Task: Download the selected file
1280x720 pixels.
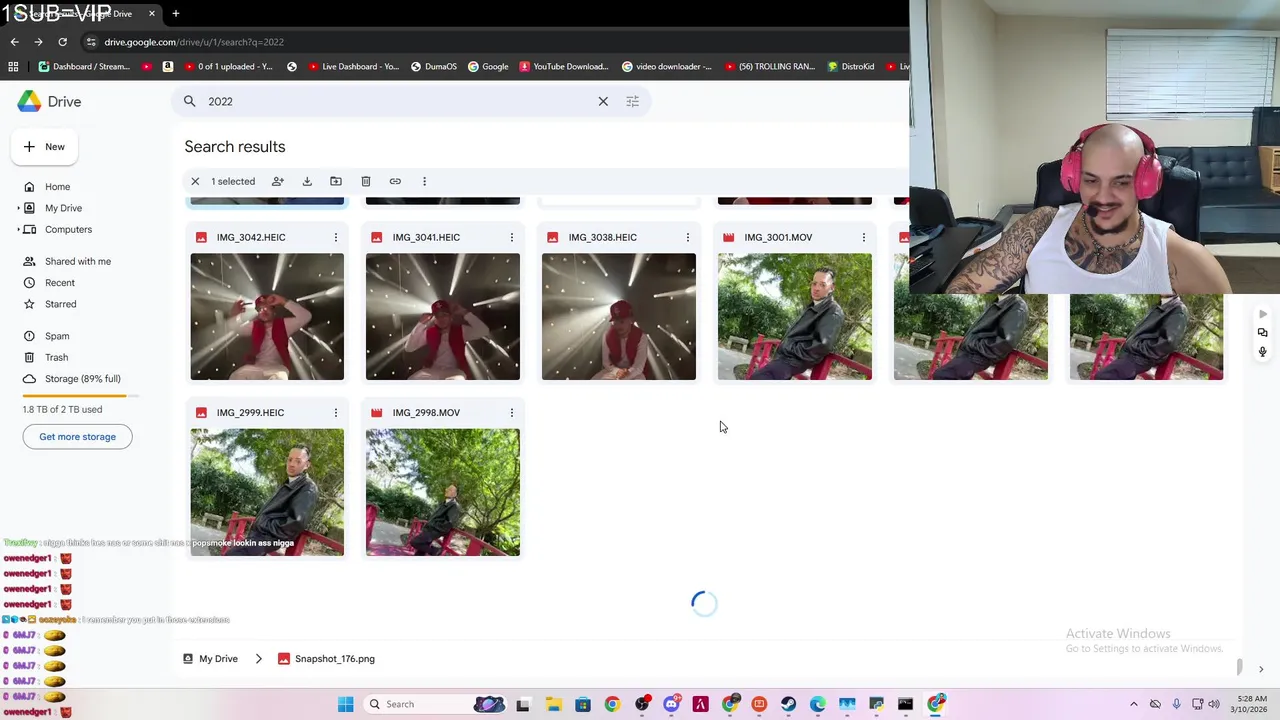Action: [x=307, y=181]
